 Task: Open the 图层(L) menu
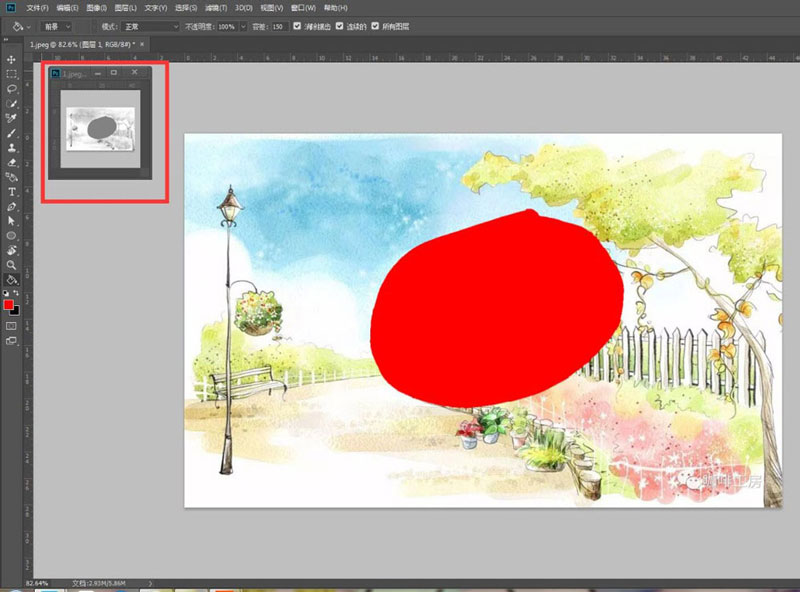click(x=126, y=8)
